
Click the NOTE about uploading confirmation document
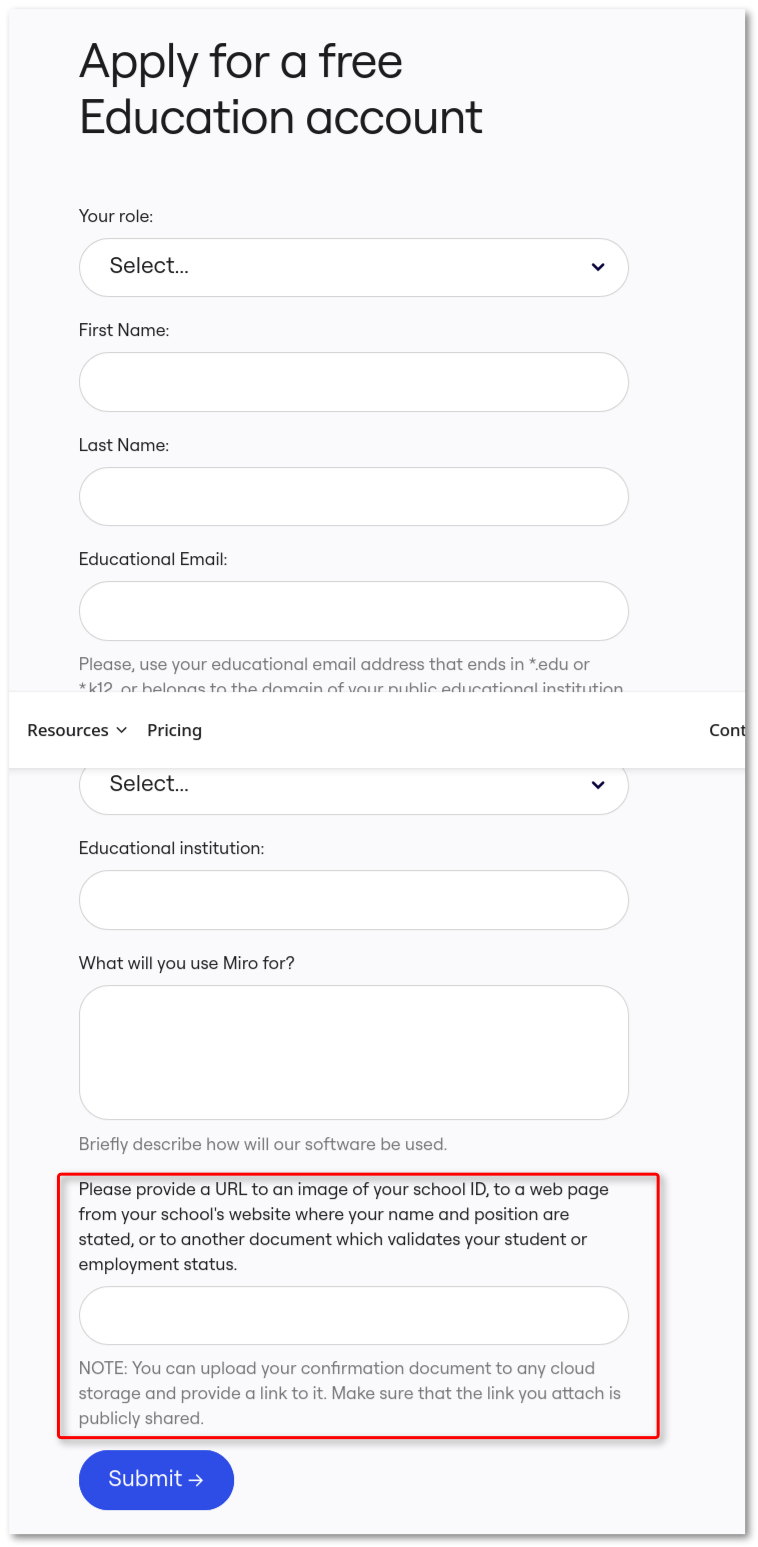point(350,1393)
